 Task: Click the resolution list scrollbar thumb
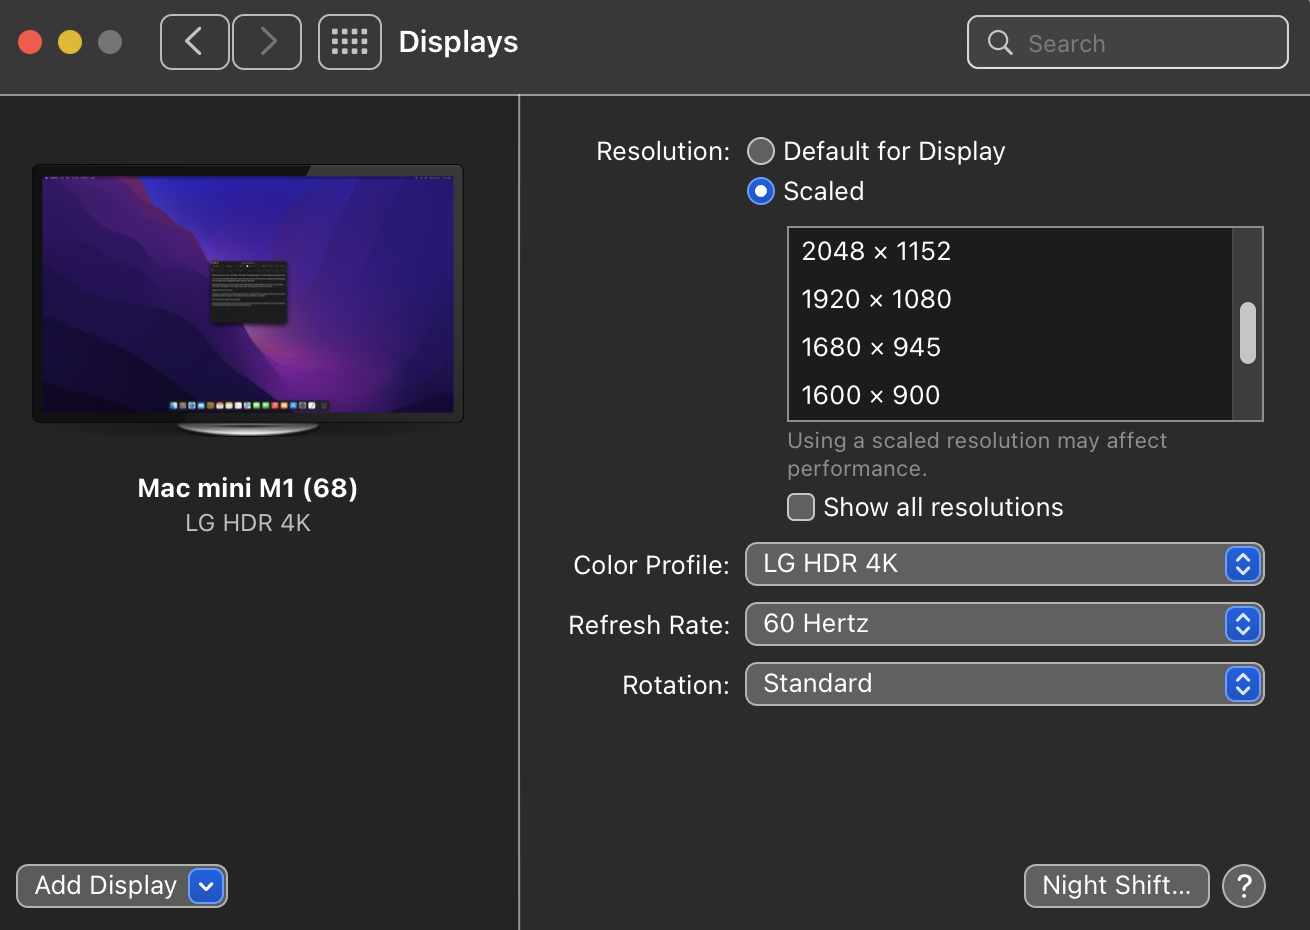[1248, 333]
